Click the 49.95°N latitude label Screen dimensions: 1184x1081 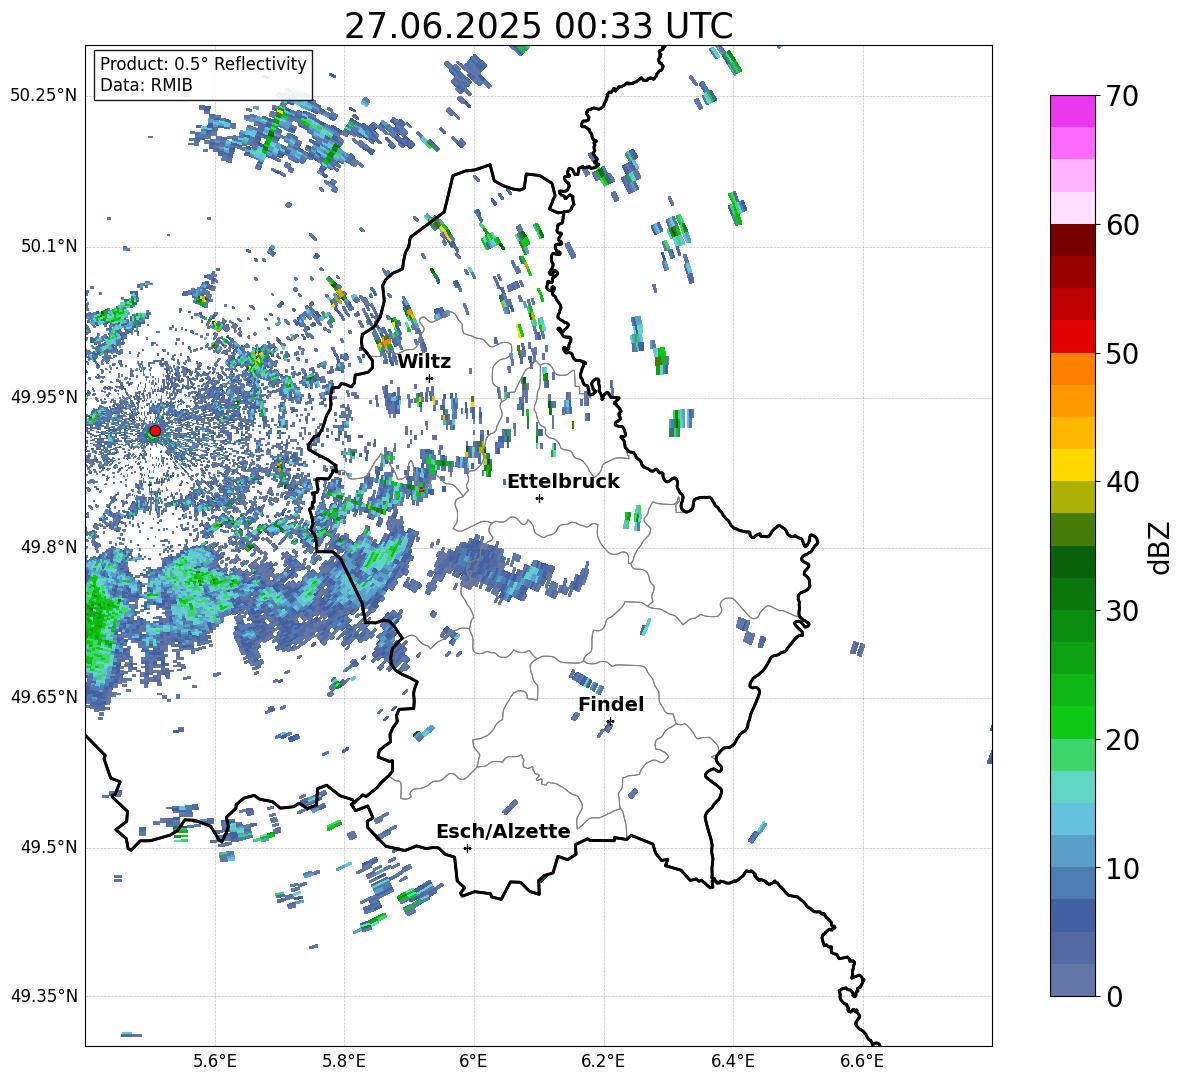[x=44, y=397]
